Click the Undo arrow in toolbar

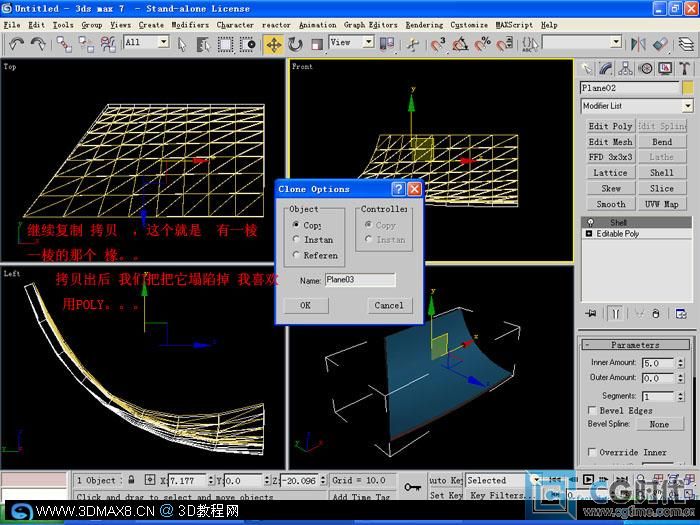pos(17,44)
